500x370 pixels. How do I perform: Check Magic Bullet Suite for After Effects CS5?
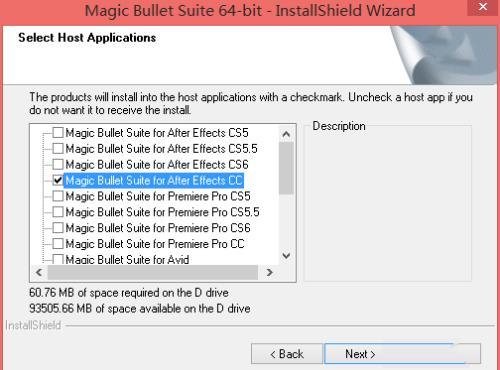click(58, 133)
